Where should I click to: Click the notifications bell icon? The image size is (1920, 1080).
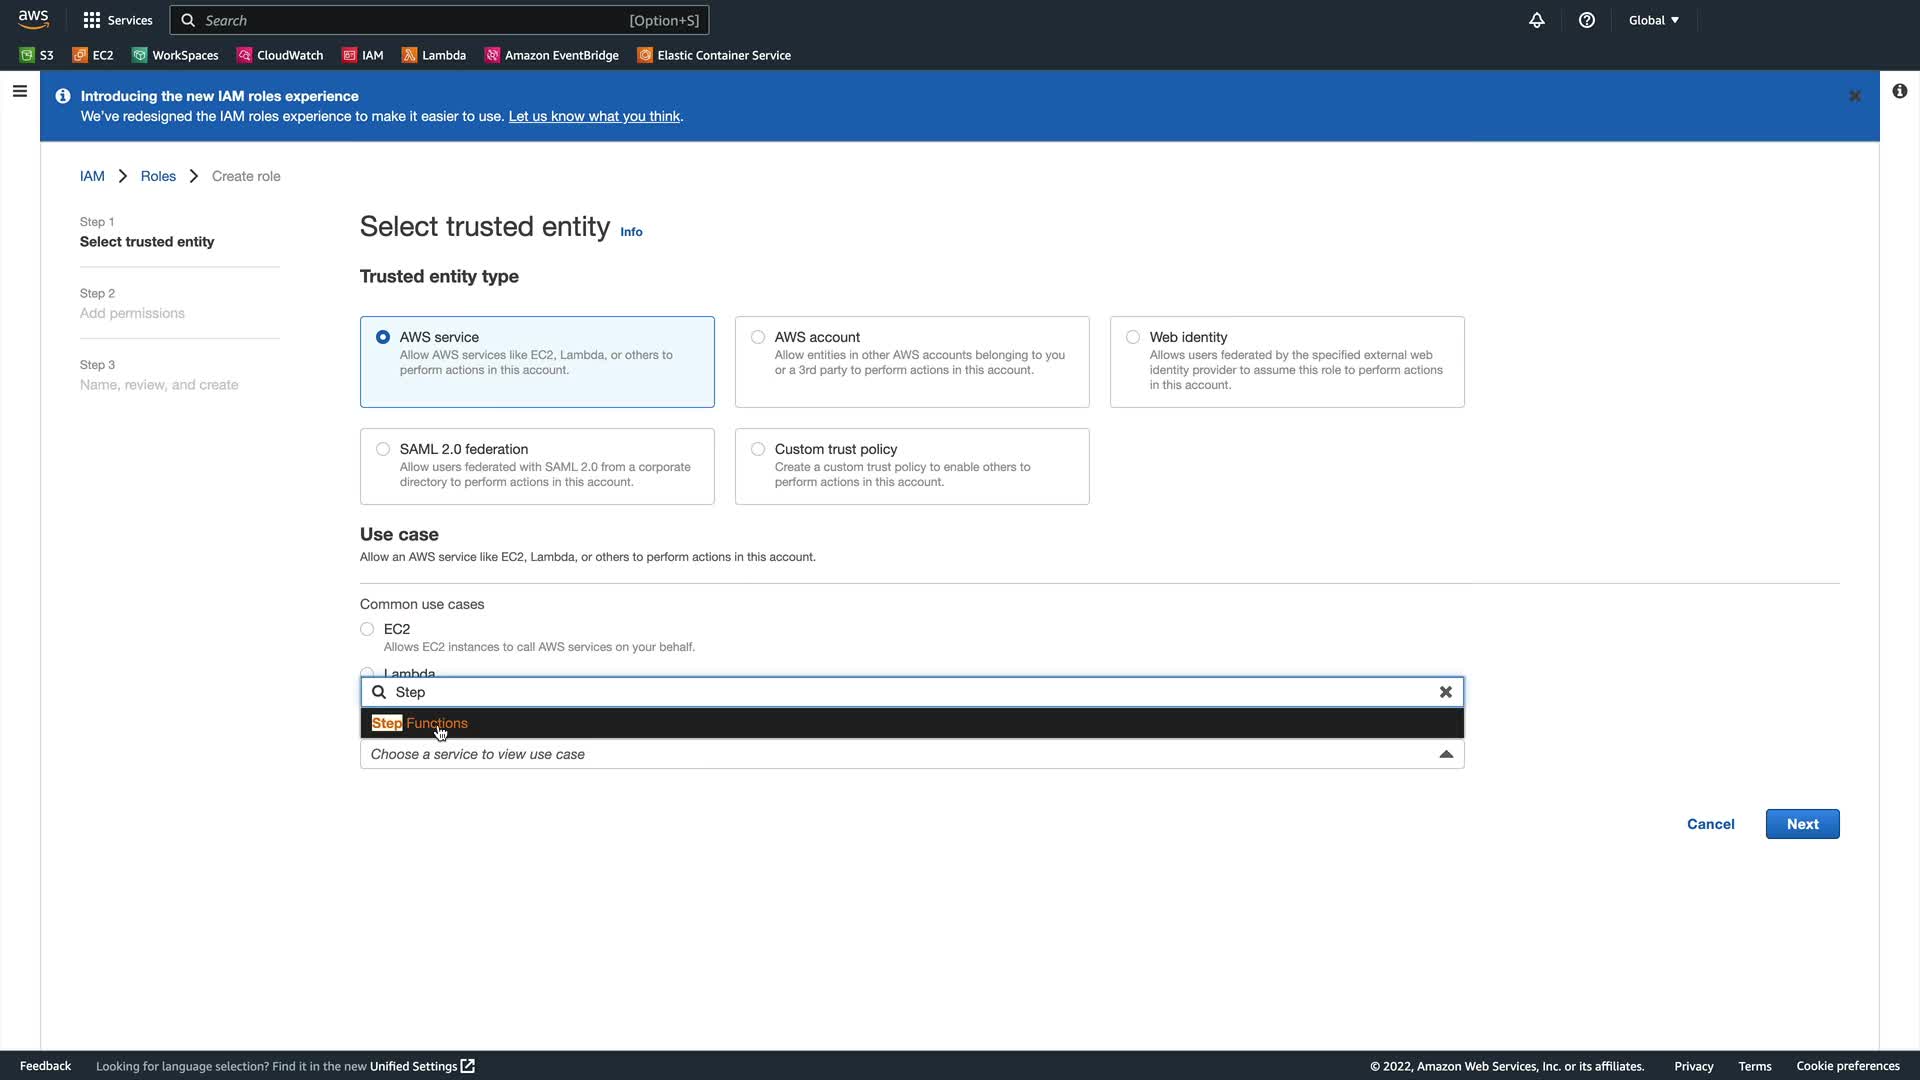pyautogui.click(x=1537, y=20)
